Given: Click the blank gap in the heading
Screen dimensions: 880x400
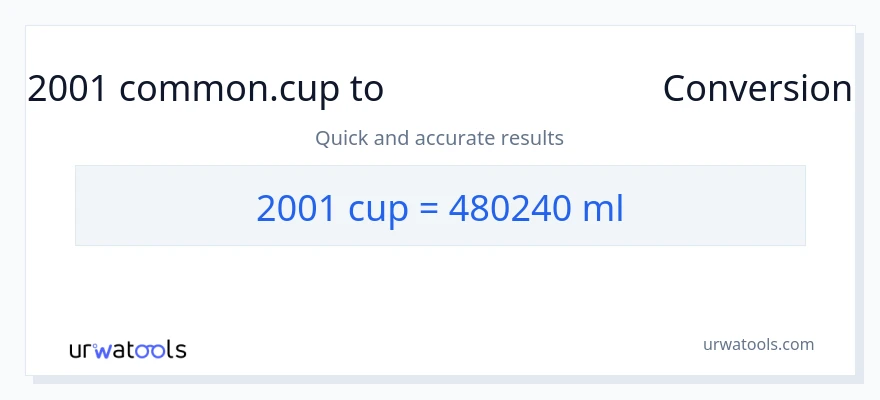Looking at the screenshot, I should point(523,89).
